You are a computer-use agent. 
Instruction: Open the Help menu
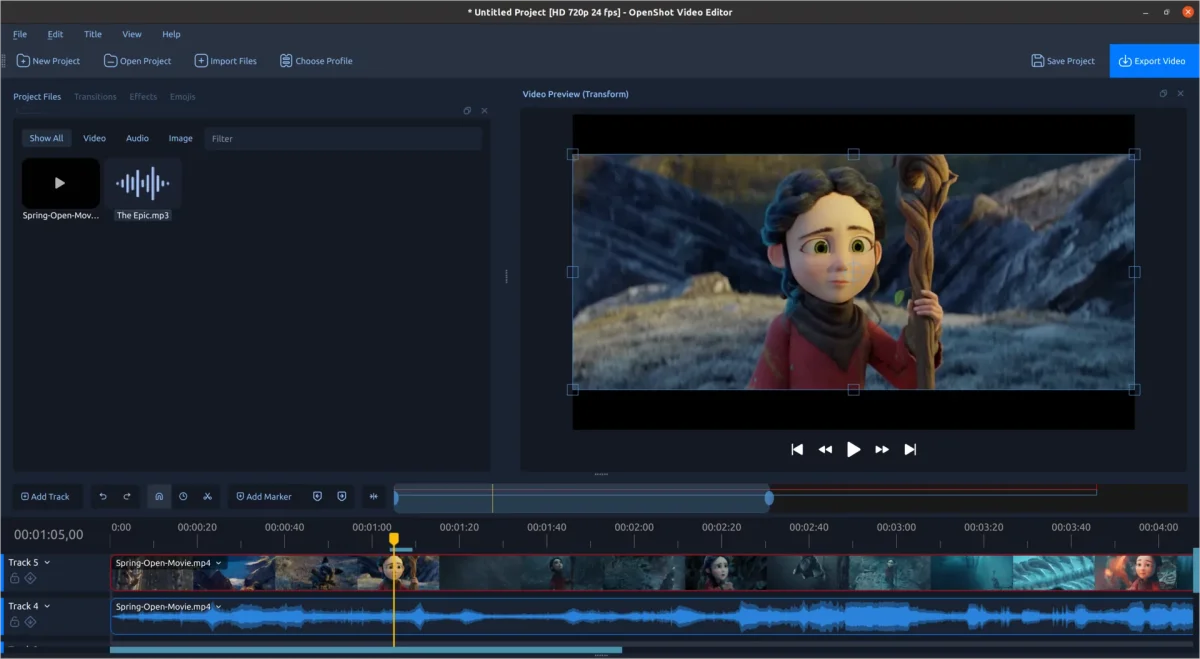click(171, 34)
